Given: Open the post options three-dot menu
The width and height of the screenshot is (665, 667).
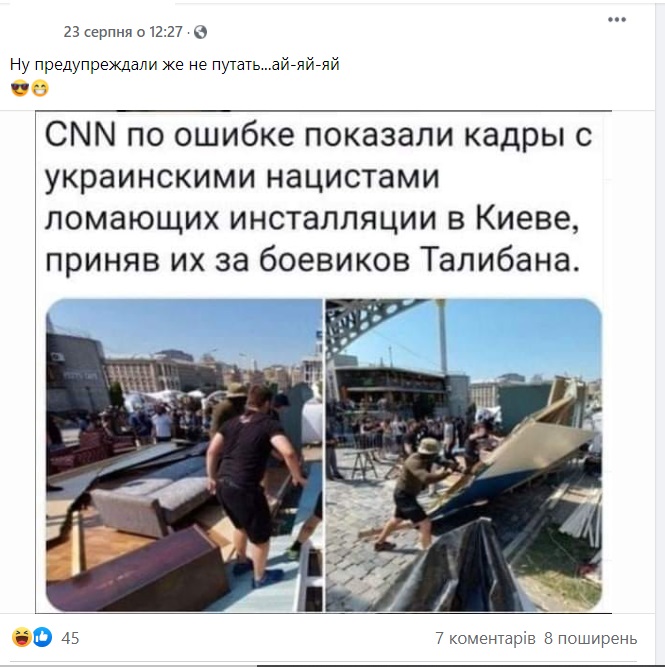Looking at the screenshot, I should (616, 20).
